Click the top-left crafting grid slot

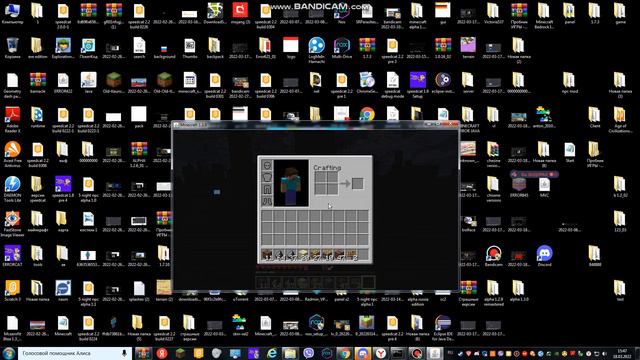click(x=320, y=178)
